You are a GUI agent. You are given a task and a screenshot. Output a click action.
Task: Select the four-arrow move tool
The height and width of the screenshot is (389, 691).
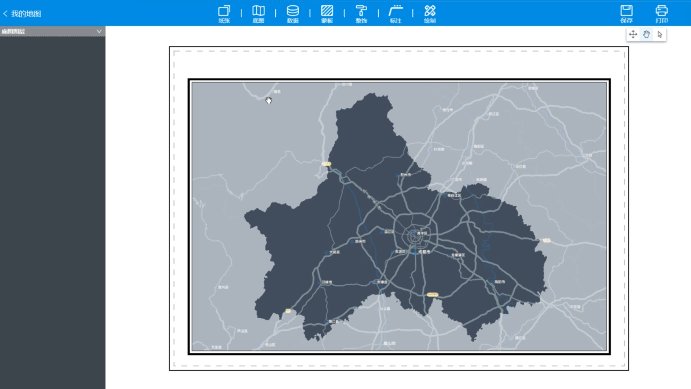[x=633, y=34]
